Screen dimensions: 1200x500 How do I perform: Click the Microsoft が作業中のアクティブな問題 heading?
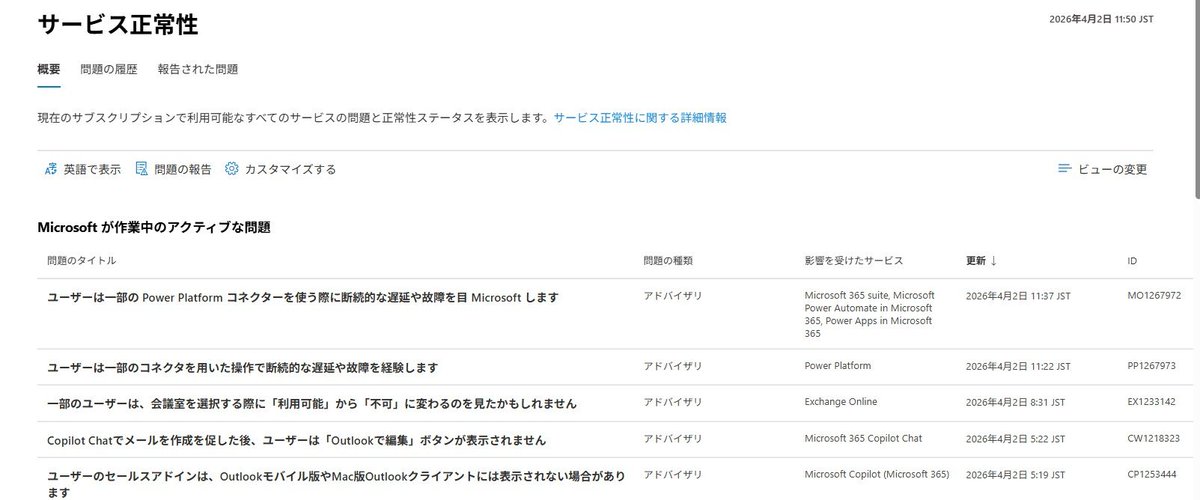(154, 227)
